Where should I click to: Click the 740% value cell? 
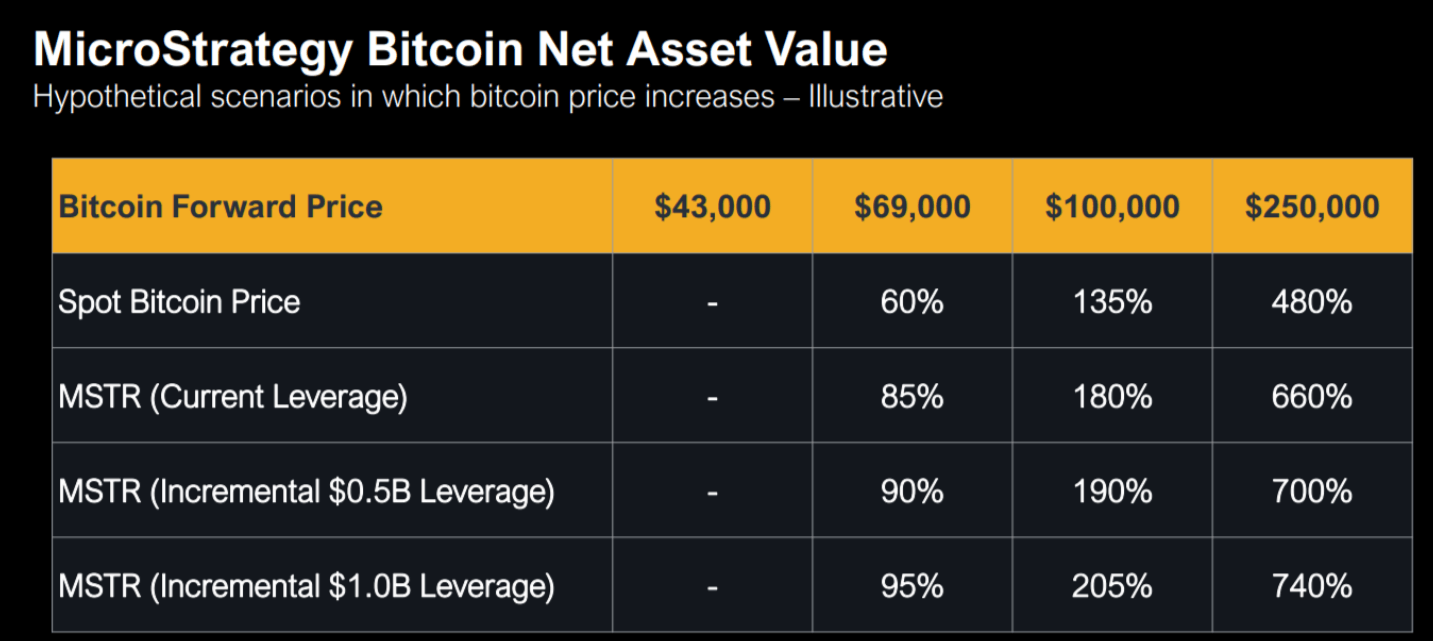click(1312, 586)
